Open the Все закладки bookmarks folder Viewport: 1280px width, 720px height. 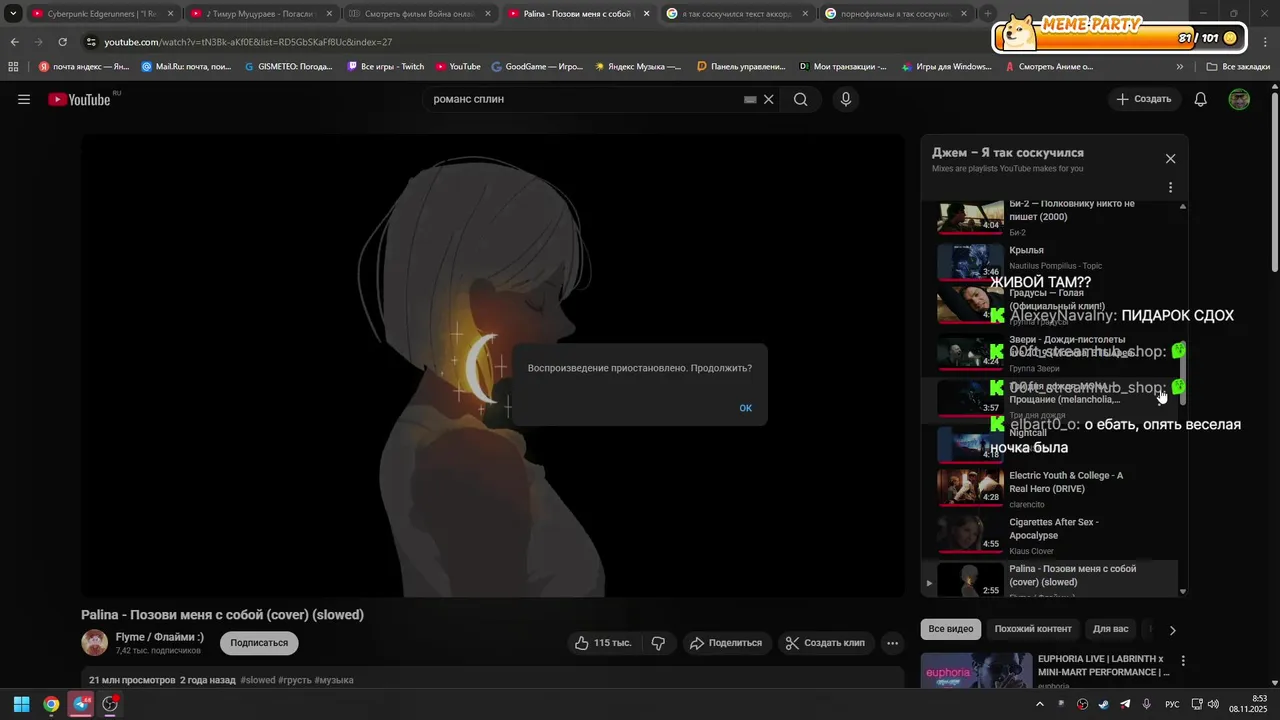click(x=1238, y=67)
